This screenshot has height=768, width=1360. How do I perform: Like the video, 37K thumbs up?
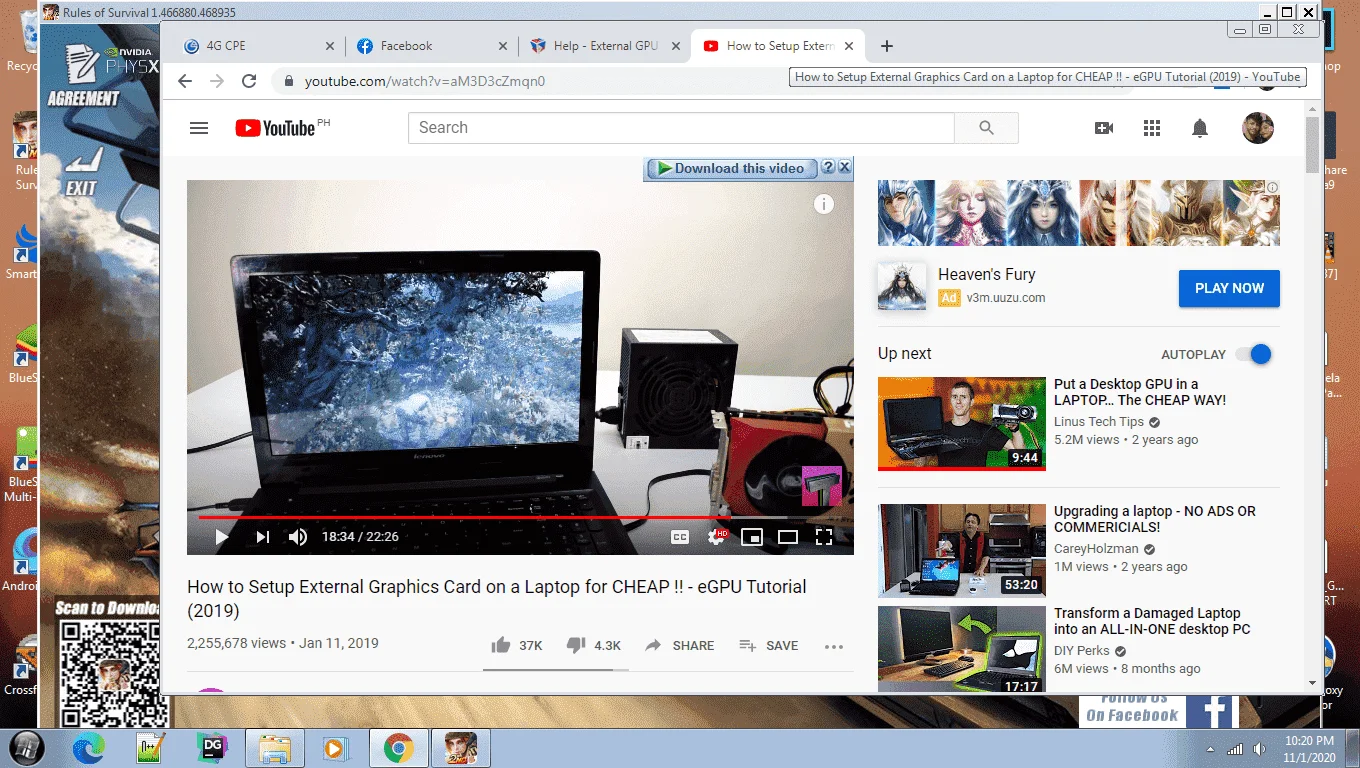click(517, 646)
